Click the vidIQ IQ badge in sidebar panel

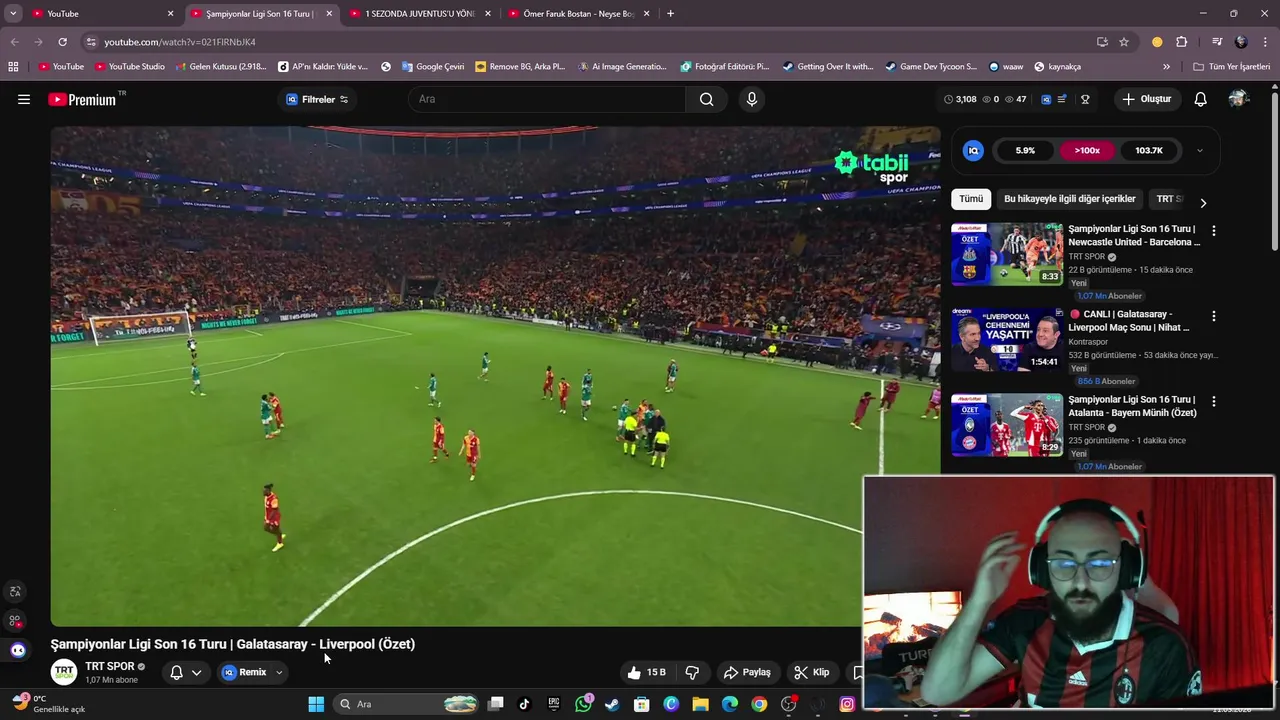(973, 151)
